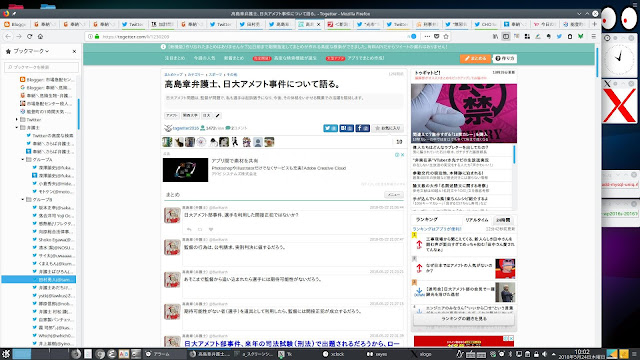The width and height of the screenshot is (640, 360).
Task: Expand the Twitter bookmark folder
Action: coord(17,120)
